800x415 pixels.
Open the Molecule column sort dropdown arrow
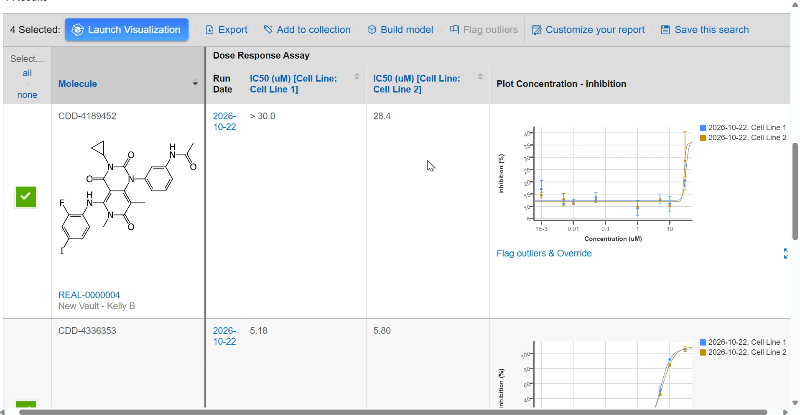click(195, 83)
